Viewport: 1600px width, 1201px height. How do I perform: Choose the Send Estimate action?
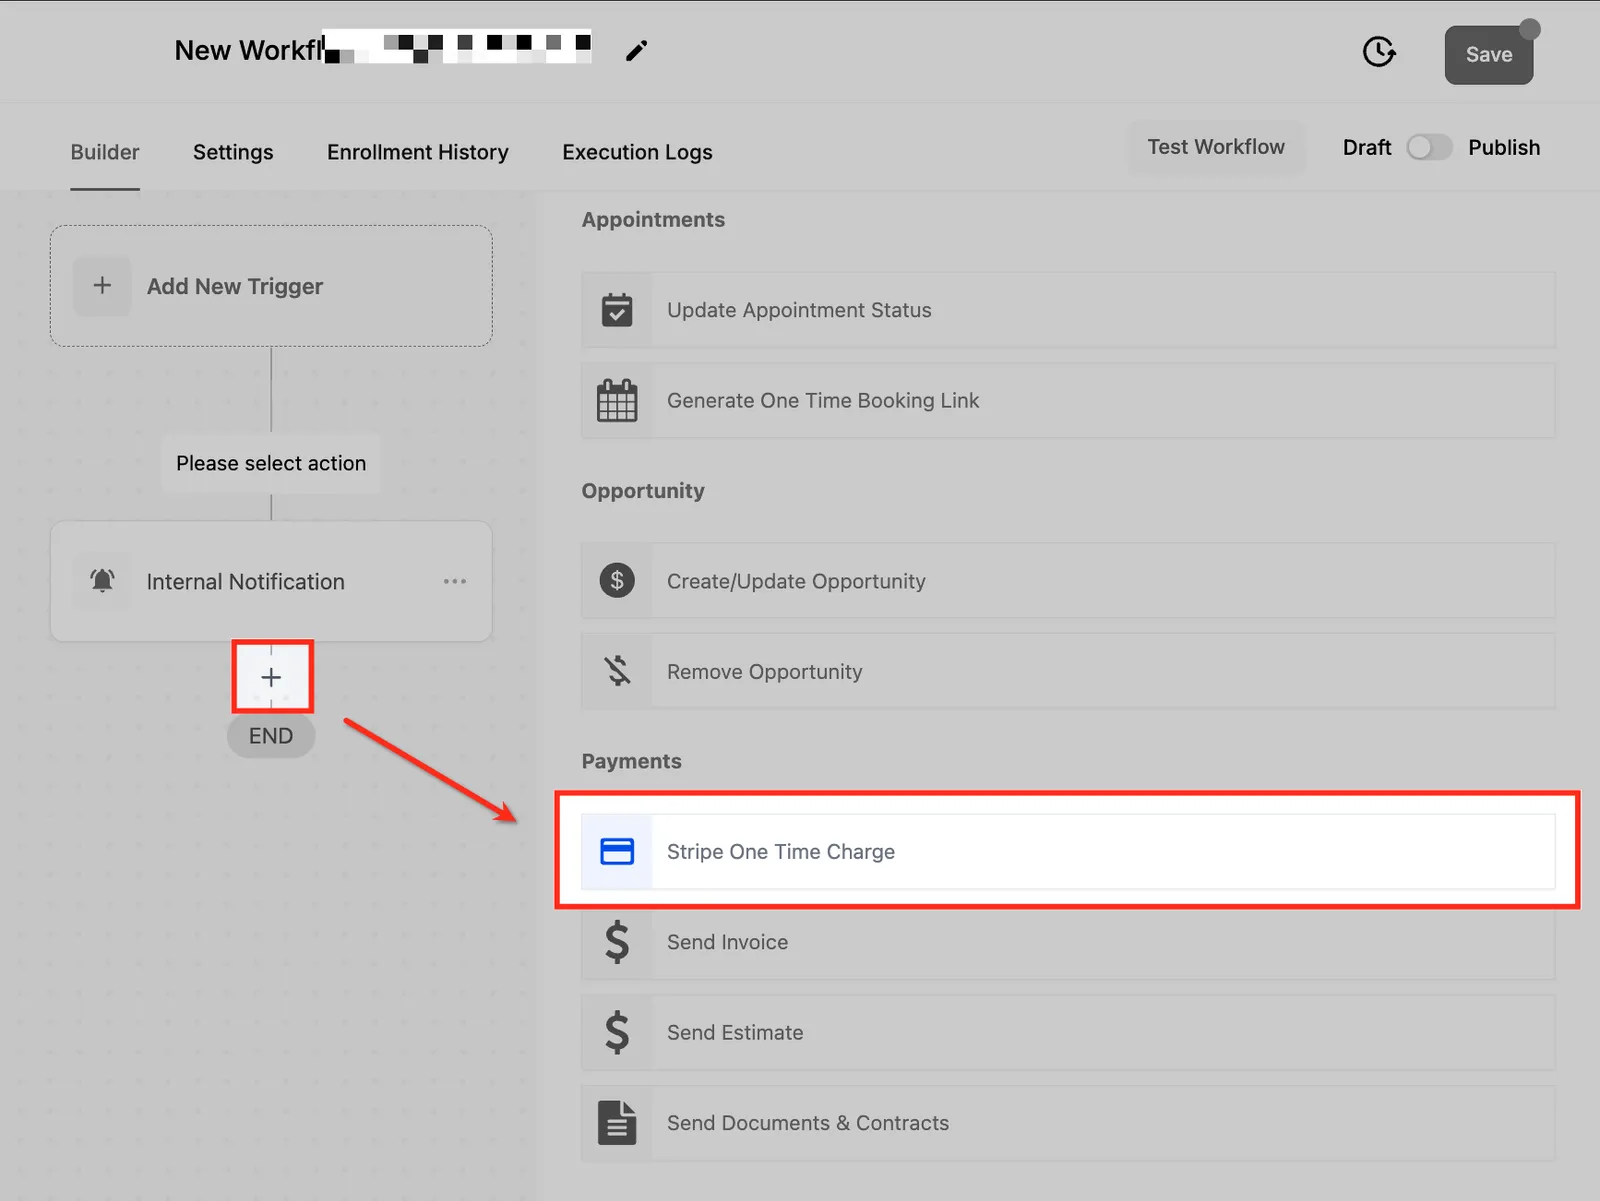tap(1068, 1032)
